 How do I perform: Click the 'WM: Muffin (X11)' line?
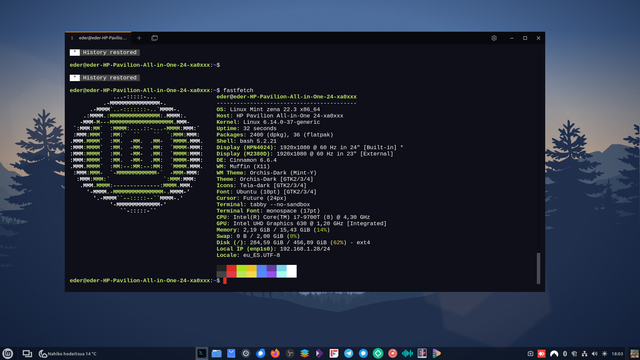click(x=243, y=167)
